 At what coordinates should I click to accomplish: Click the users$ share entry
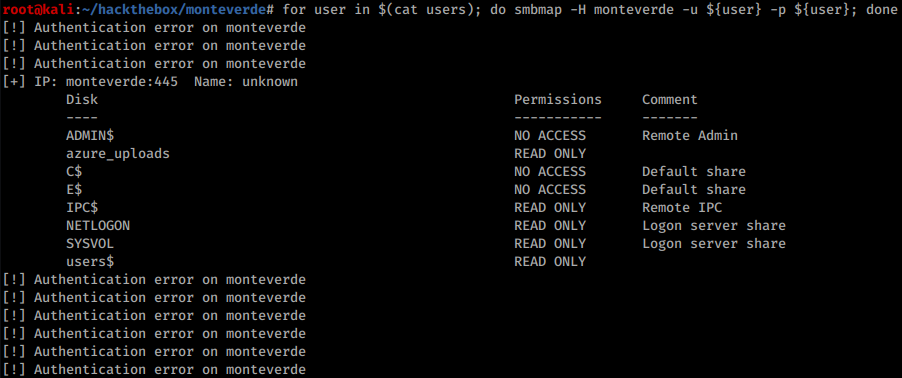pos(90,261)
